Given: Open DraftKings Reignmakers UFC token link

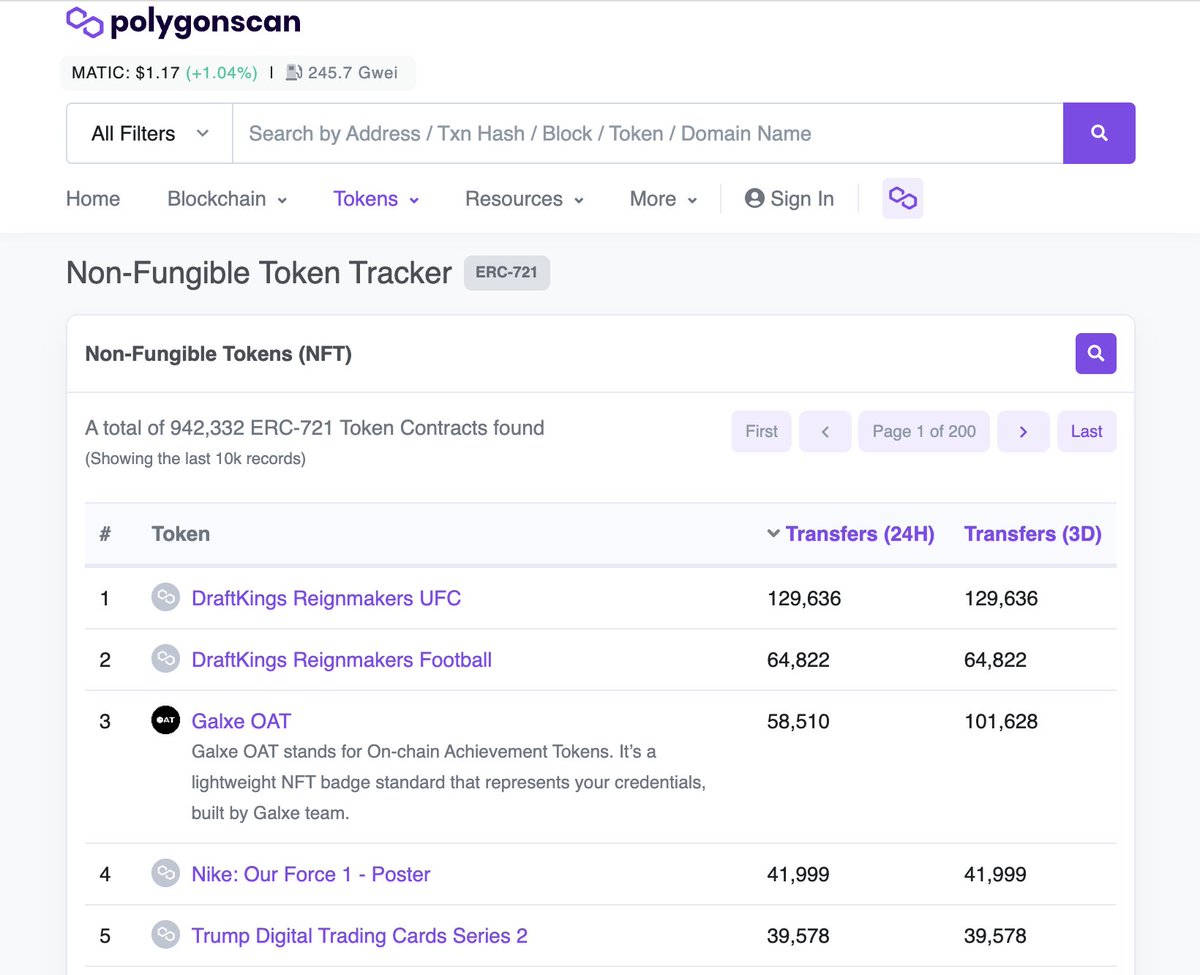Looking at the screenshot, I should [326, 598].
